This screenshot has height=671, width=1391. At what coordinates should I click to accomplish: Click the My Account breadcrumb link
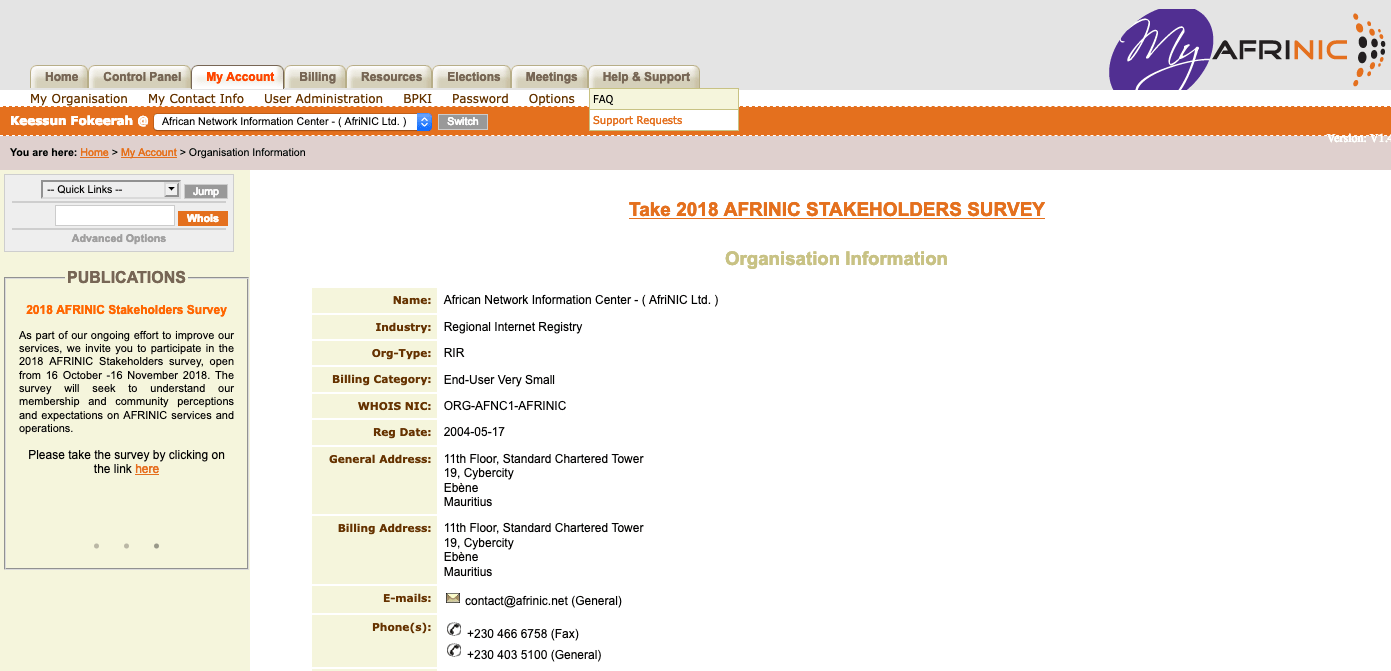pos(149,153)
